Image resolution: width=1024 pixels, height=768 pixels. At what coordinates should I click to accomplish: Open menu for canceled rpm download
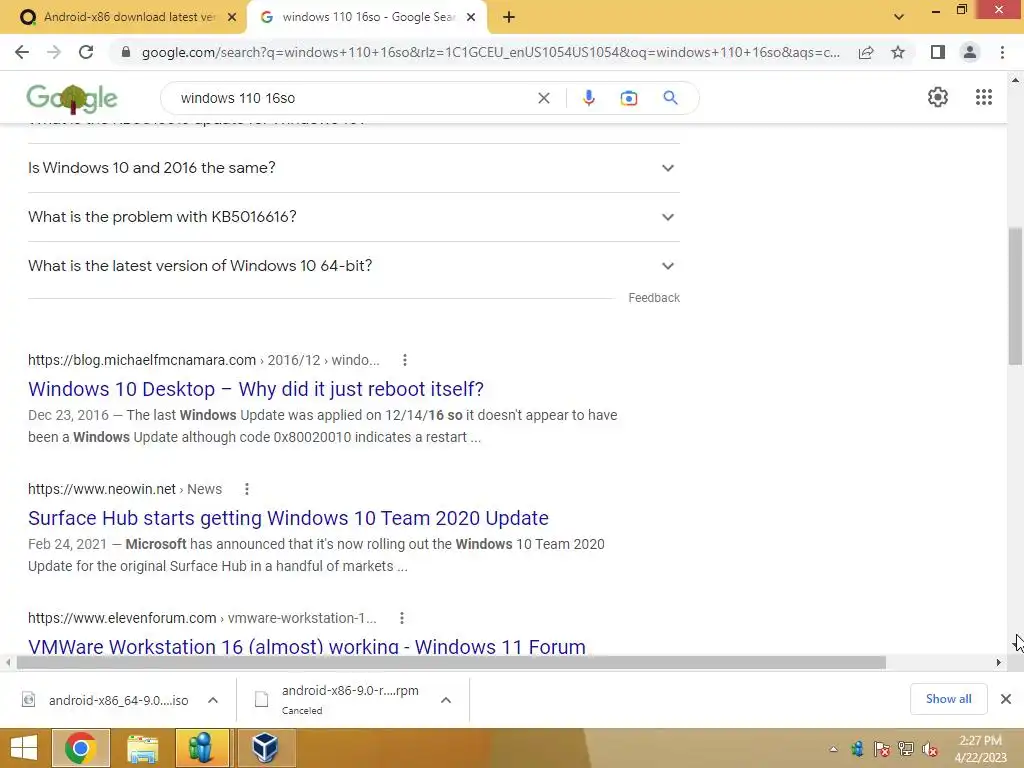(446, 700)
